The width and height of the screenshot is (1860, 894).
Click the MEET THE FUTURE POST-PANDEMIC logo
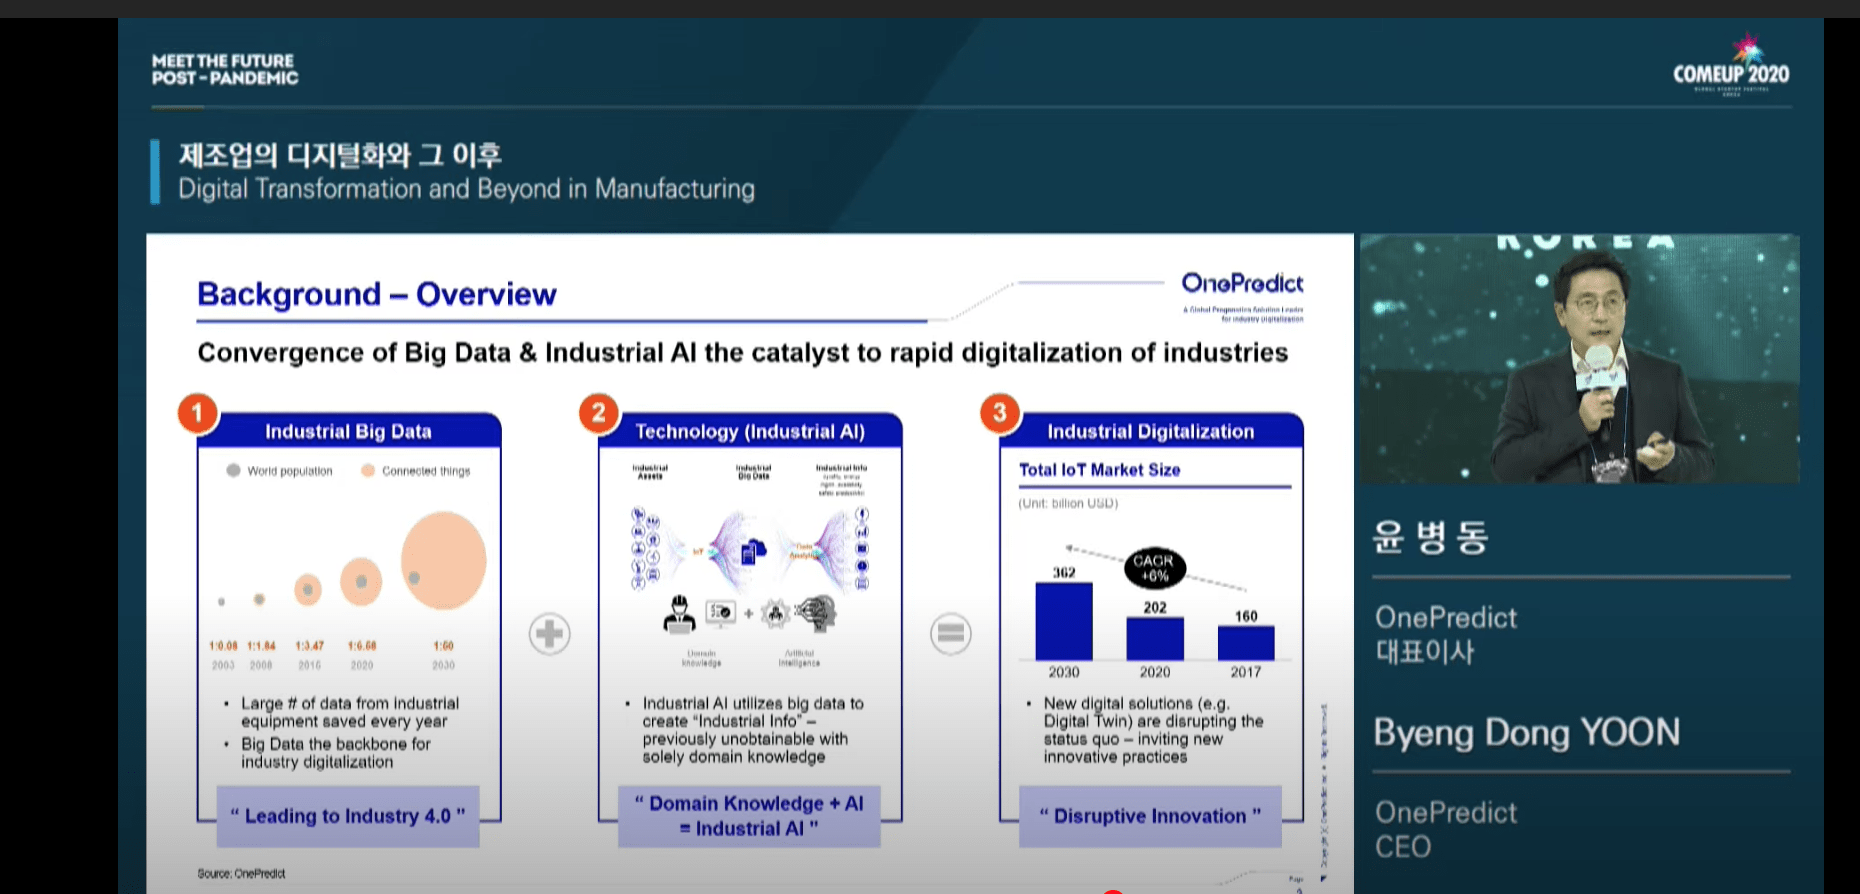[225, 69]
